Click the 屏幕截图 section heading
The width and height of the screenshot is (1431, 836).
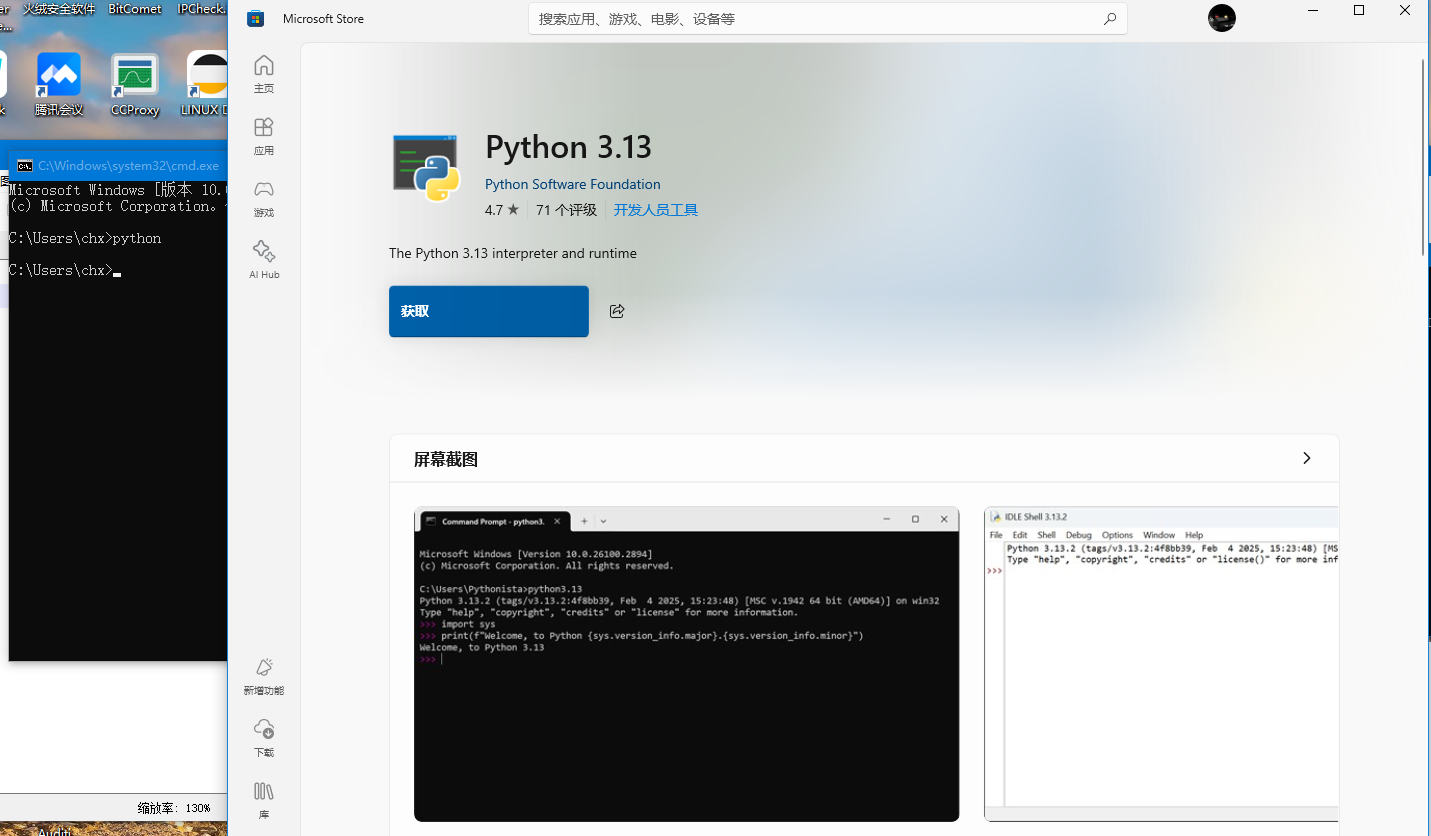tap(446, 459)
